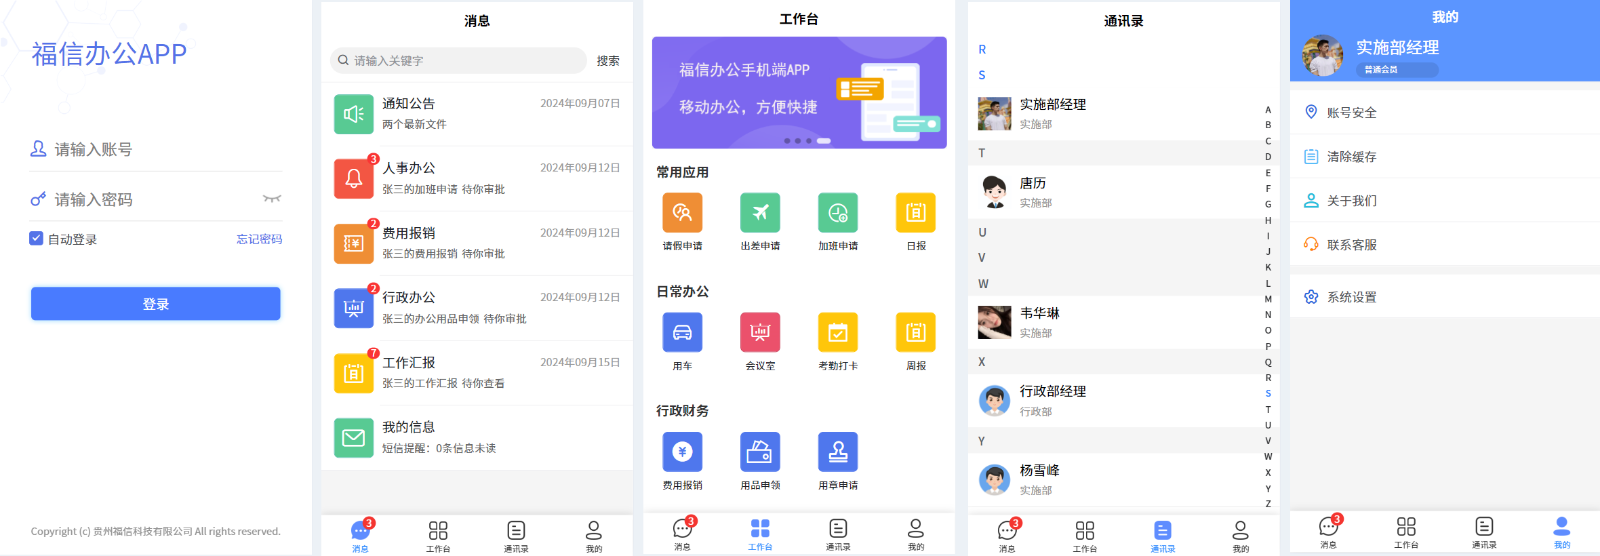Open the 日报 daily report icon
Screen dimensions: 1600x556
[916, 213]
